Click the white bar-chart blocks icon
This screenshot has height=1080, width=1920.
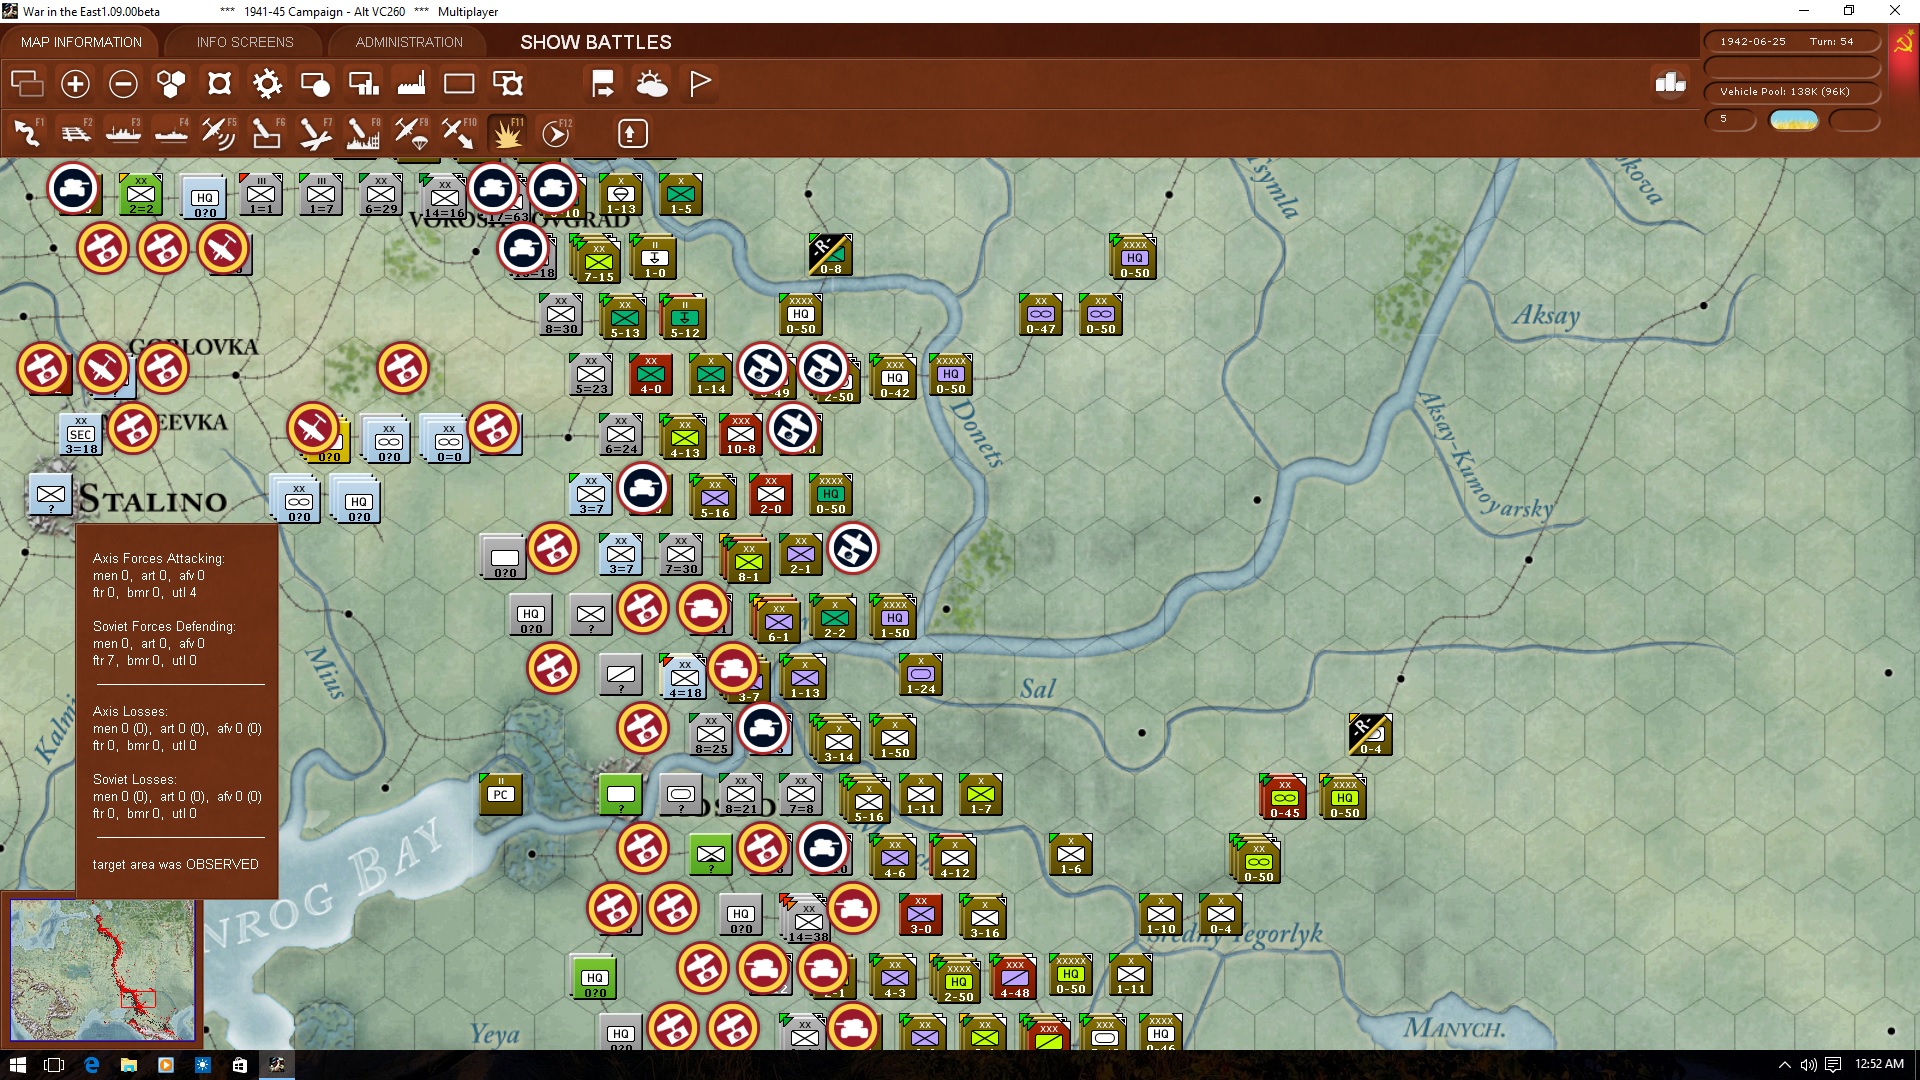click(1670, 83)
